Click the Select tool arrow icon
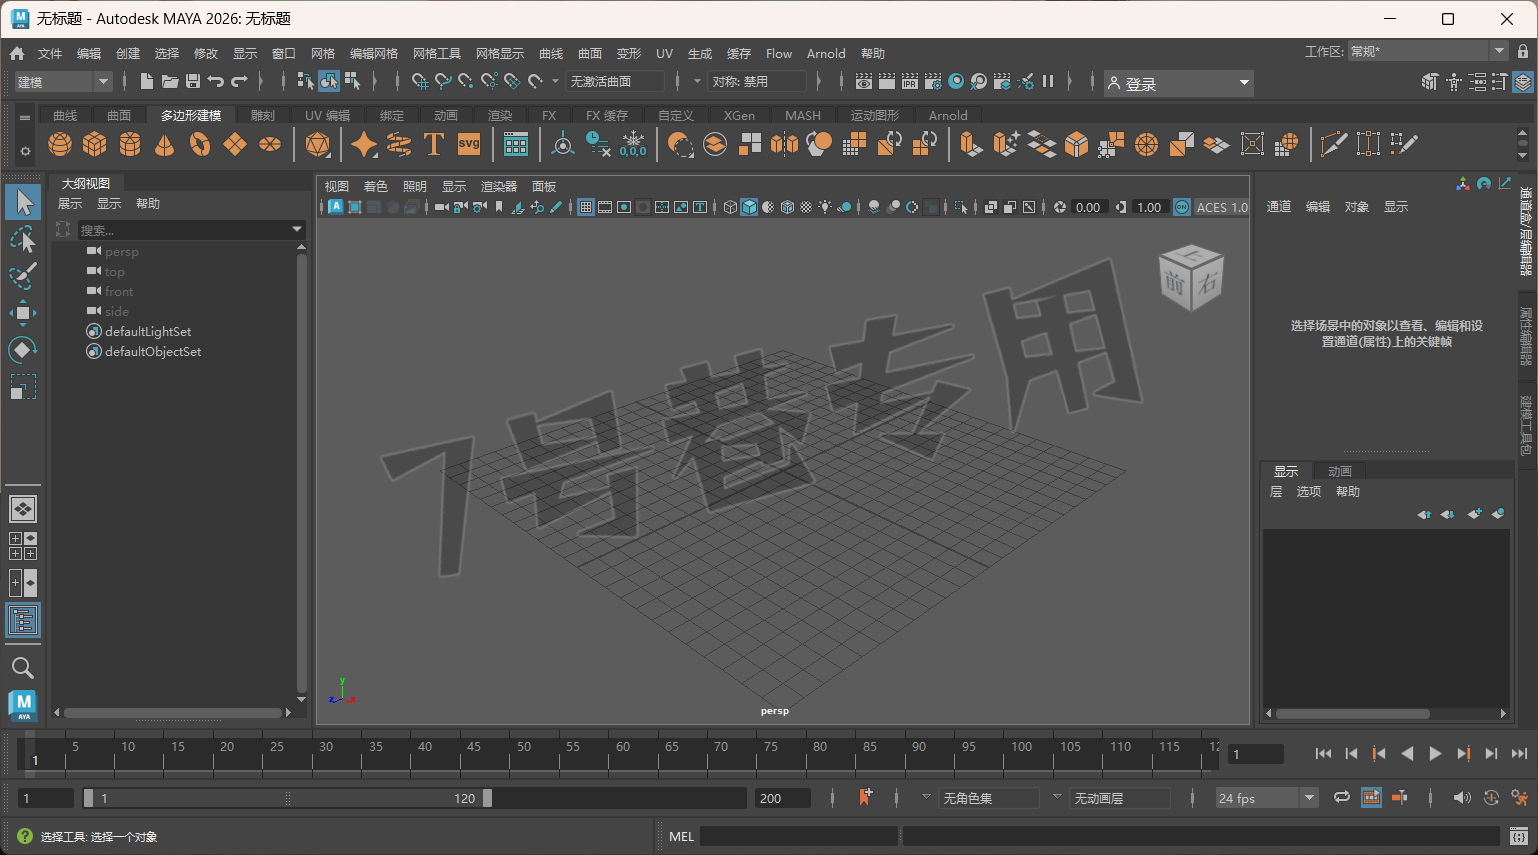The image size is (1538, 855). (x=23, y=202)
